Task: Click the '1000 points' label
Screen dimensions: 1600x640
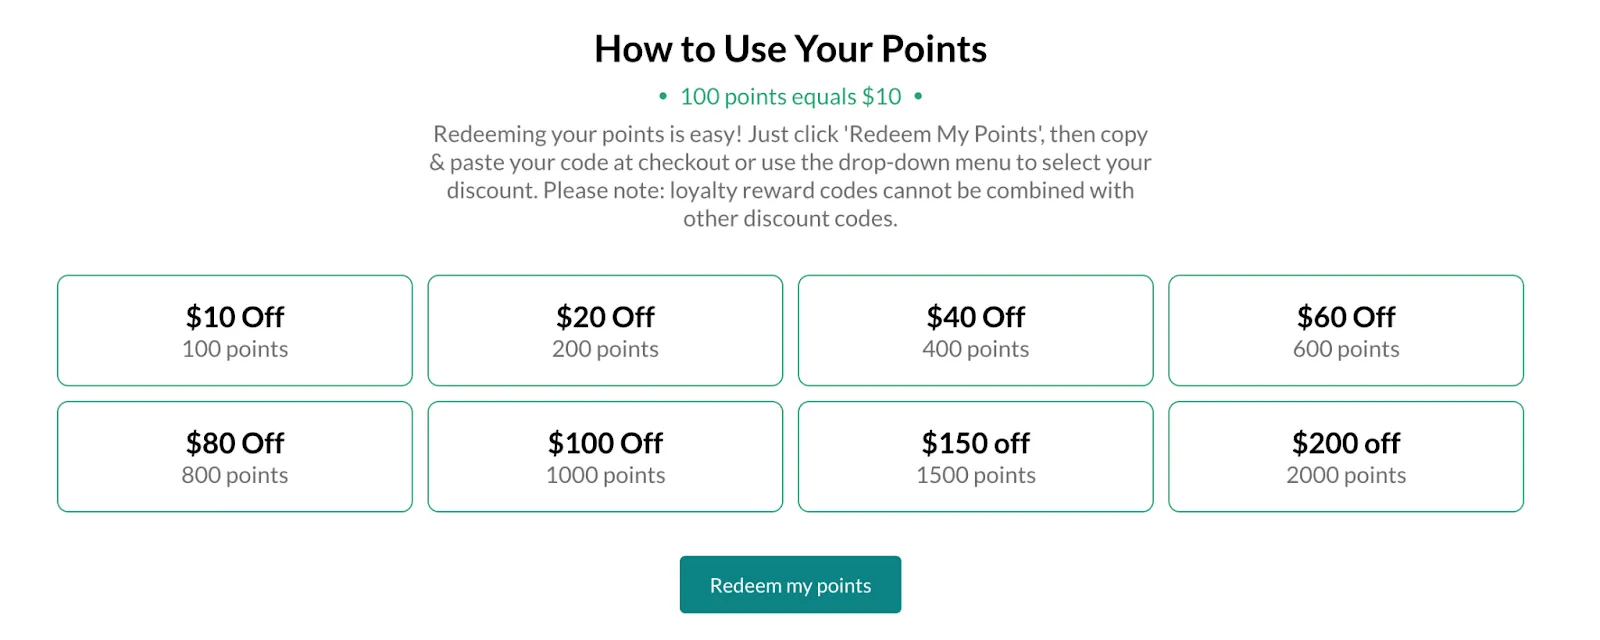Action: (605, 475)
